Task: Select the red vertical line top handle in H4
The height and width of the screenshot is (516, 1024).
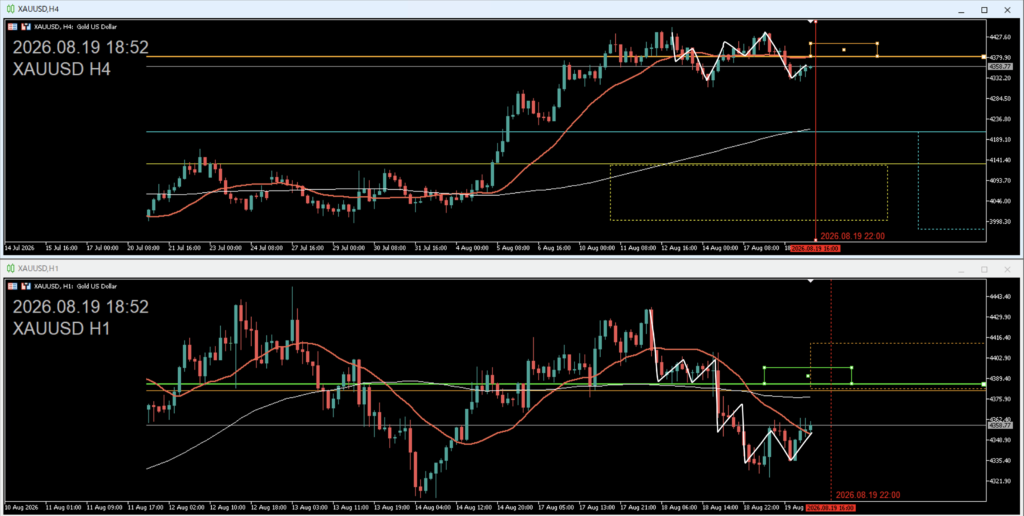Action: pos(816,22)
